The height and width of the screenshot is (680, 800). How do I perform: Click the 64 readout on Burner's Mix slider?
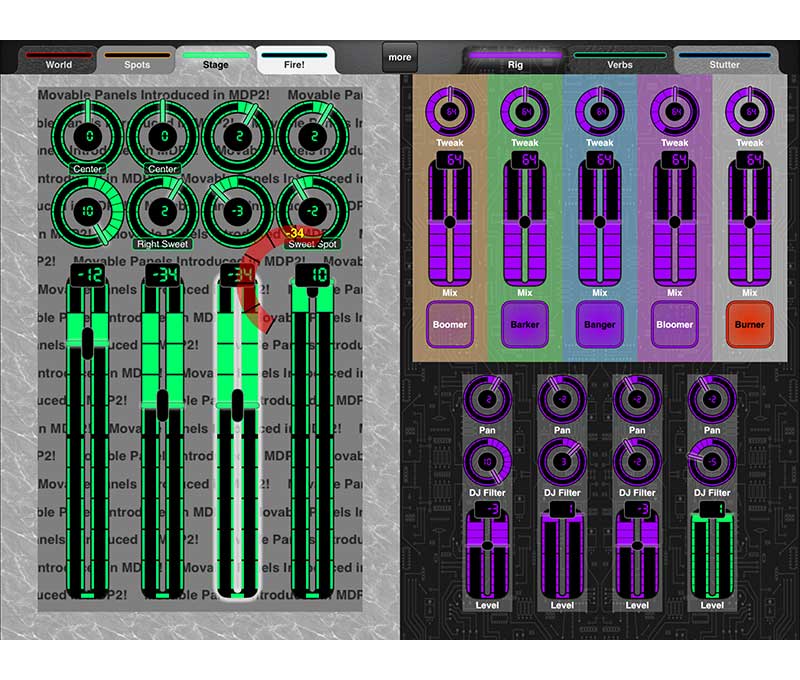[x=749, y=160]
